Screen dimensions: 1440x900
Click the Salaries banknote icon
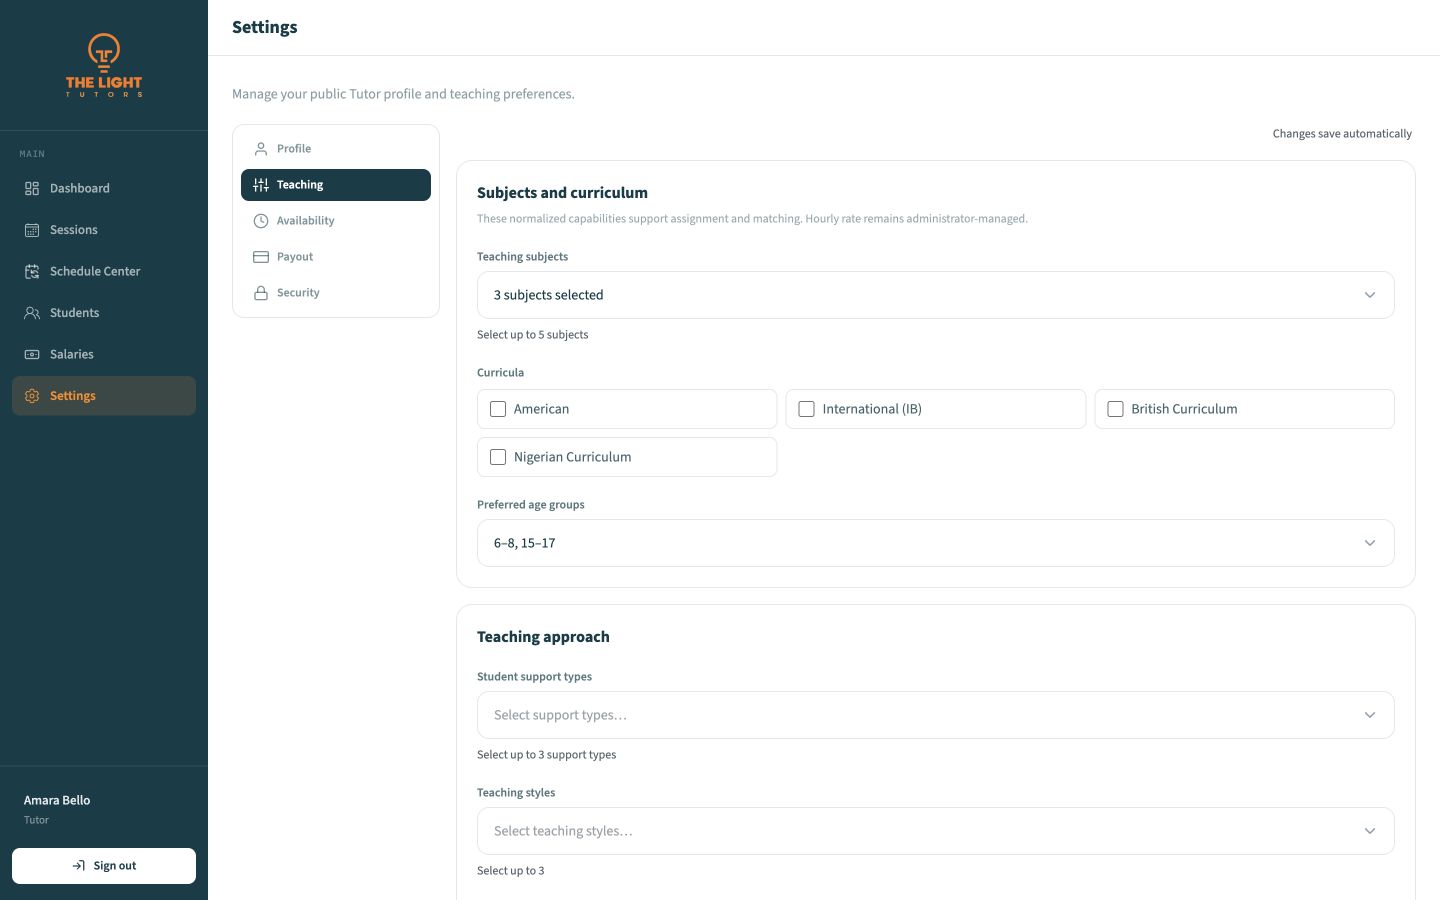click(x=32, y=354)
